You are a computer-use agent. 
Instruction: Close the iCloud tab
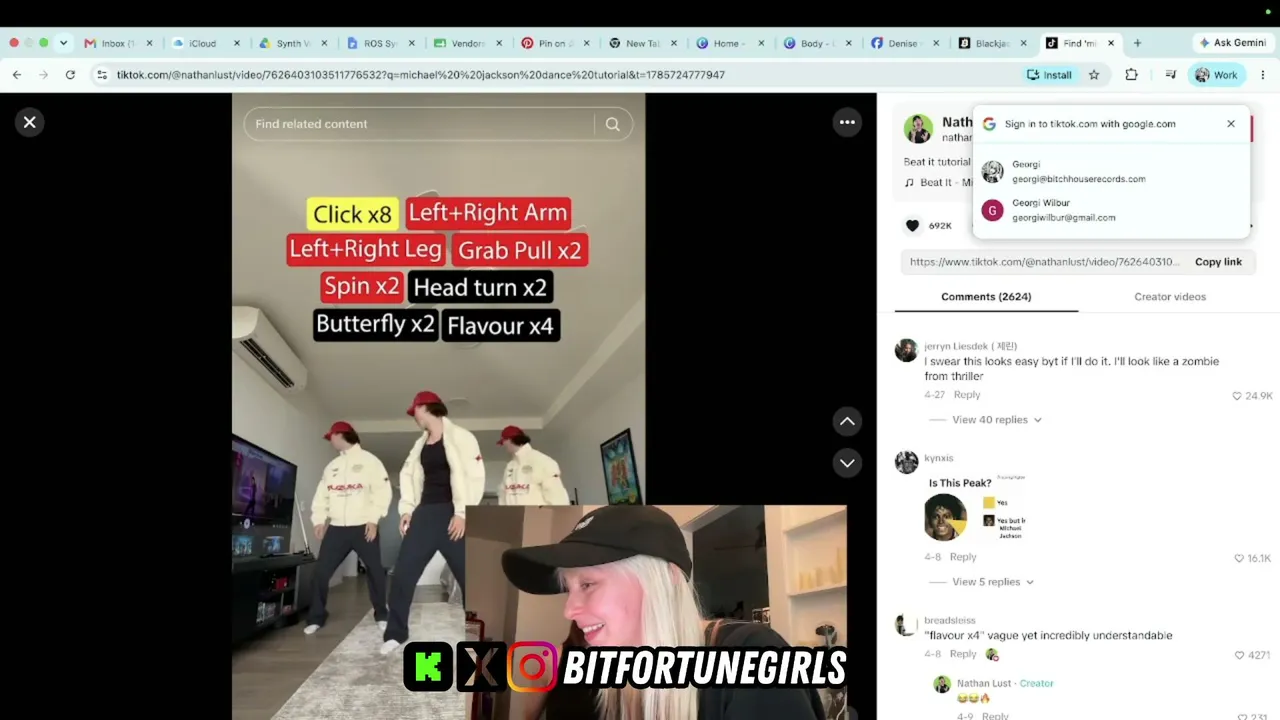coord(238,43)
